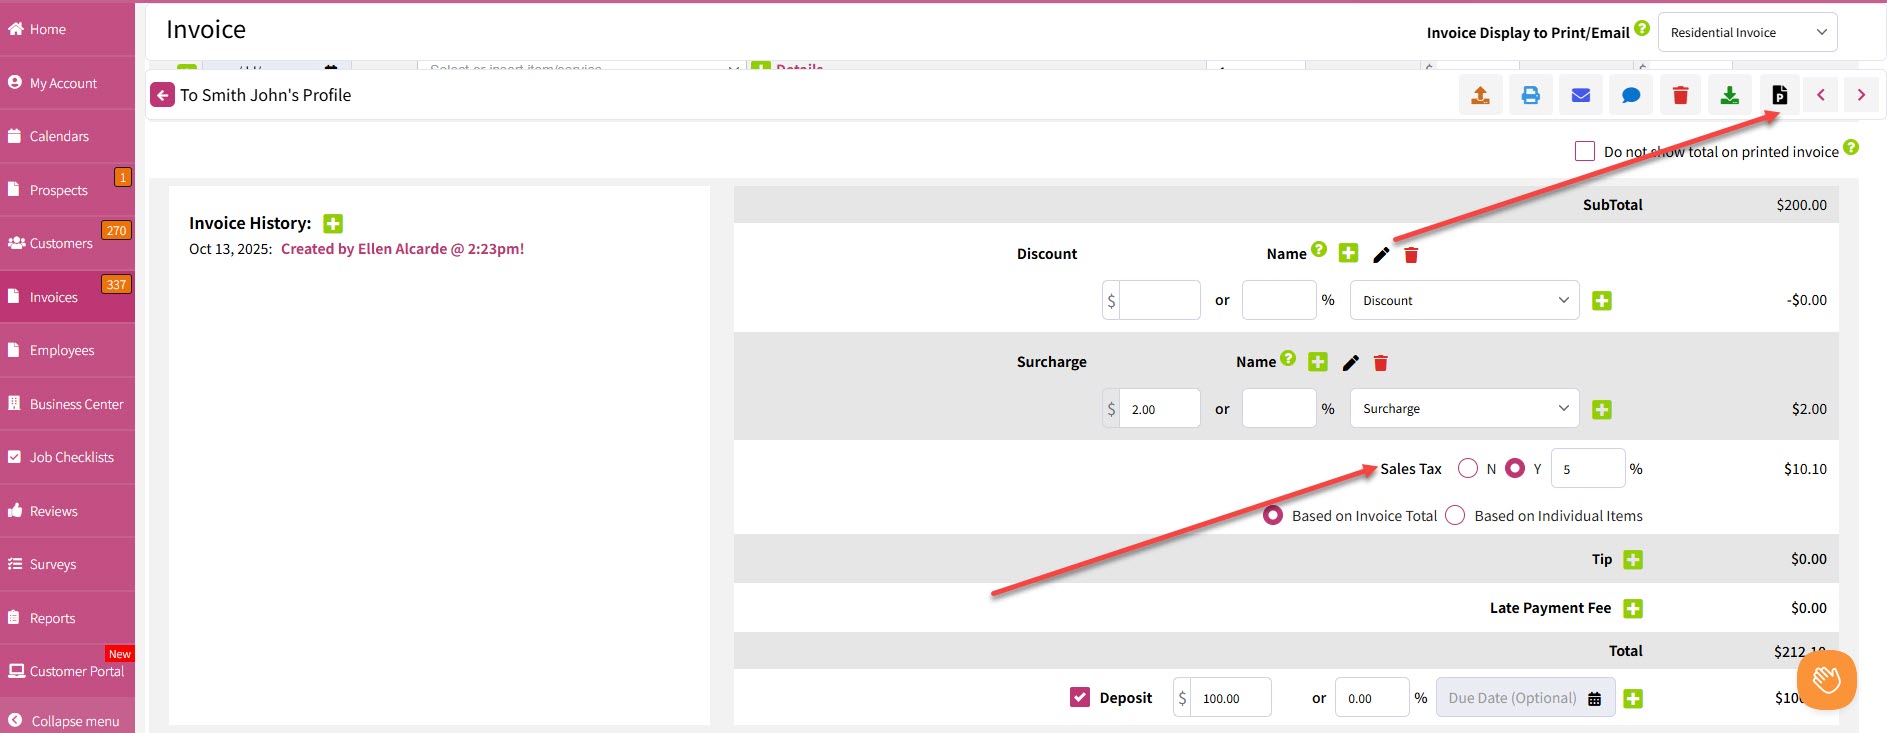
Task: Open Residential Invoice display dropdown
Action: 1747,32
